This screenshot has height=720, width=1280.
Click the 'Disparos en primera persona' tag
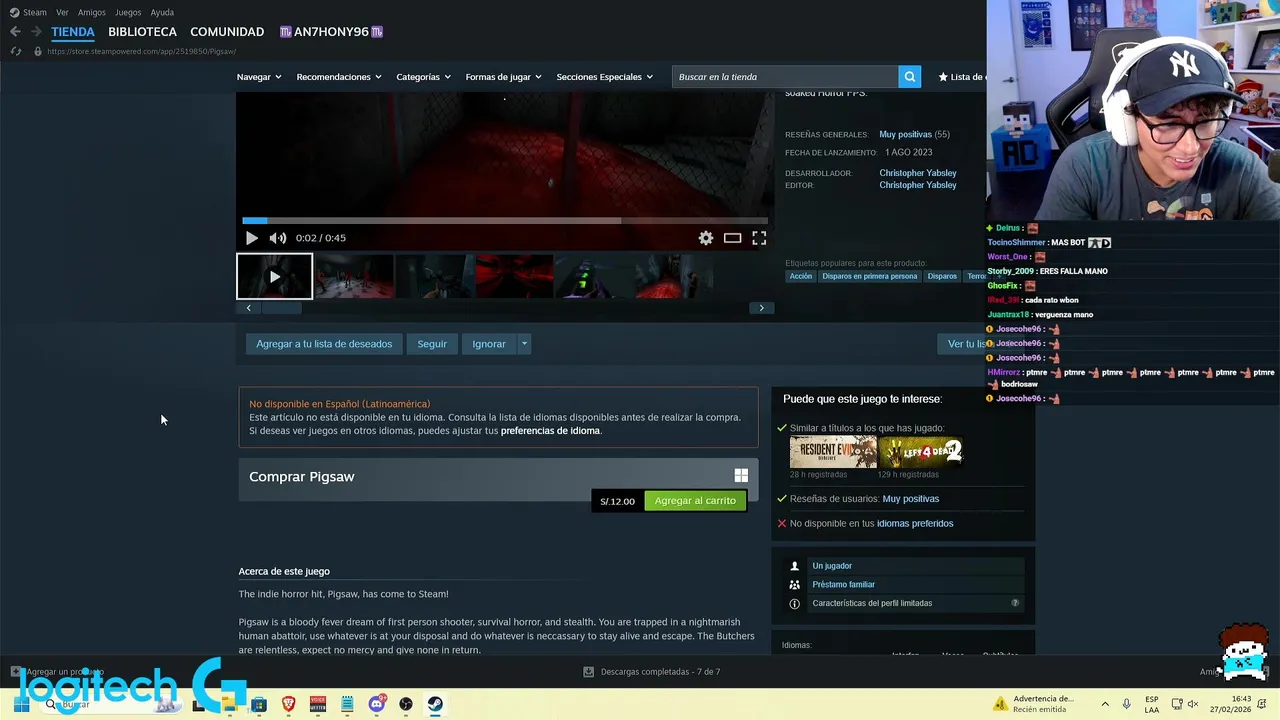point(869,276)
